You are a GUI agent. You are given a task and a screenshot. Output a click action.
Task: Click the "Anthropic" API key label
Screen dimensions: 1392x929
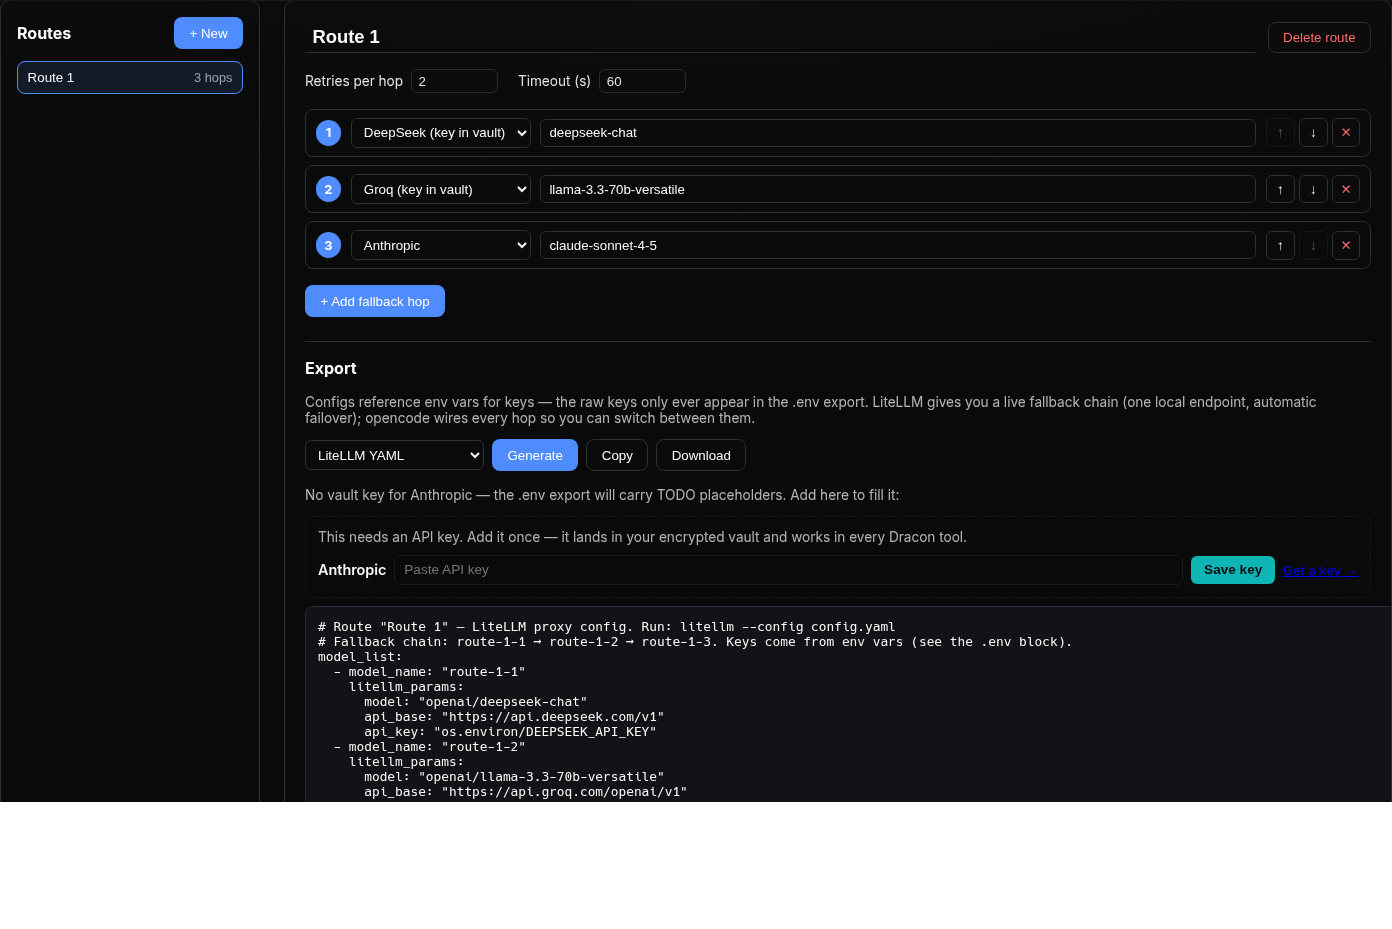(x=352, y=570)
